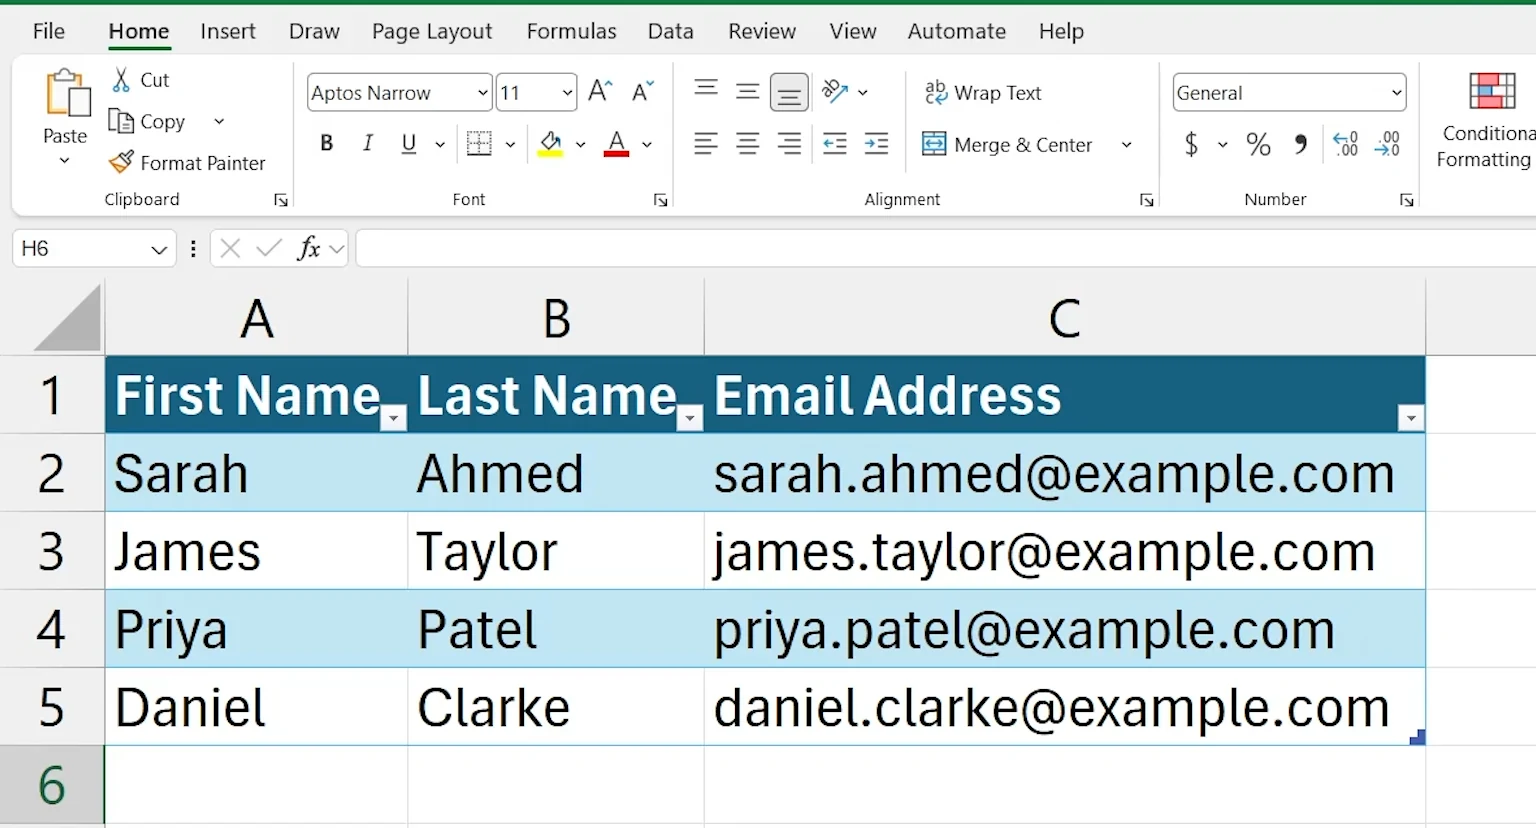Toggle underline formatting

tap(408, 144)
